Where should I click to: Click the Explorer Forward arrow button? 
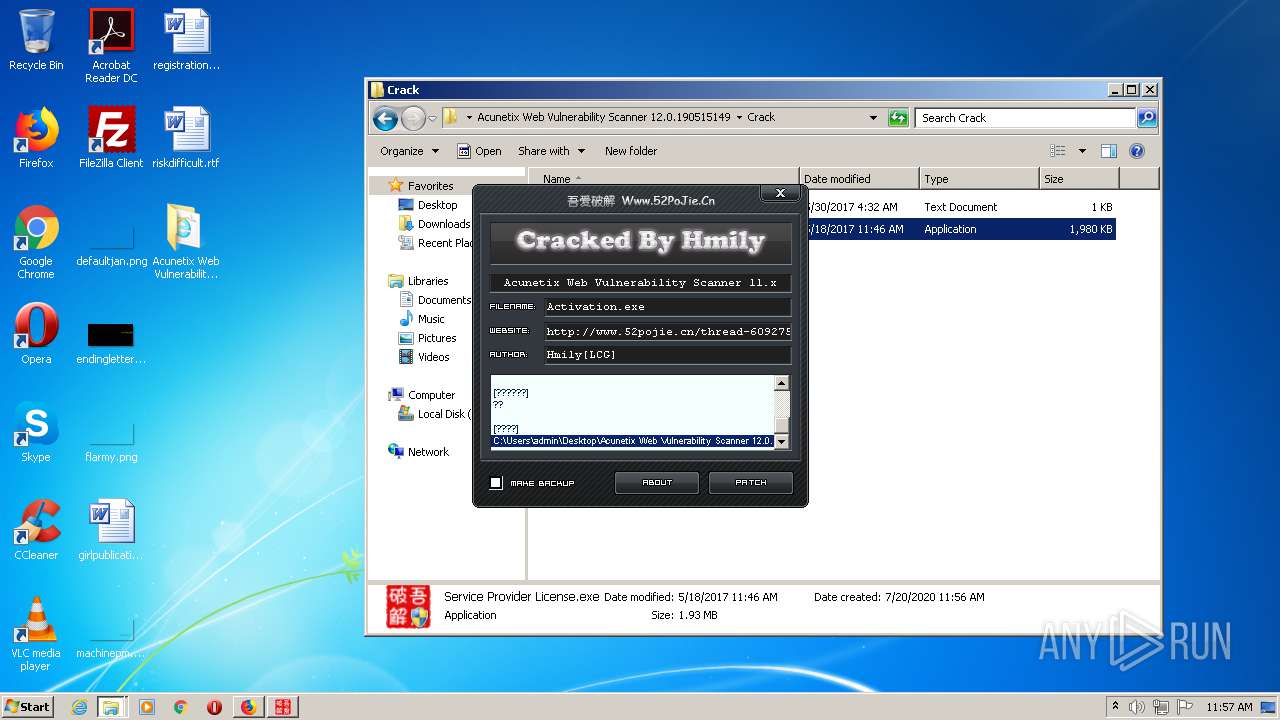(x=413, y=118)
